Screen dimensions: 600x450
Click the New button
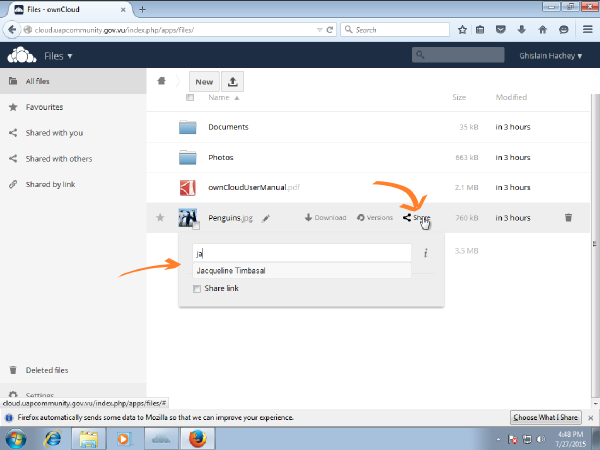point(204,82)
